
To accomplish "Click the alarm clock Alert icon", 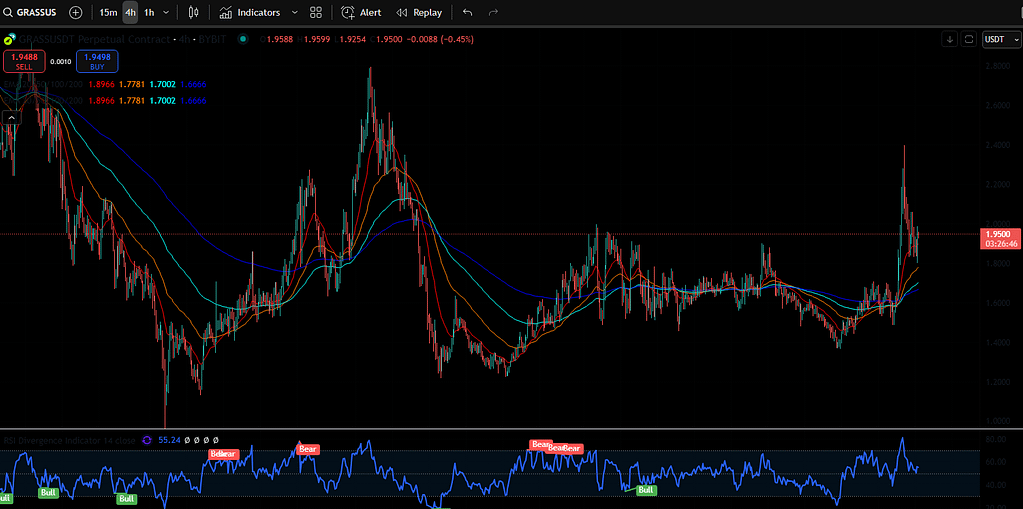I will tap(348, 12).
